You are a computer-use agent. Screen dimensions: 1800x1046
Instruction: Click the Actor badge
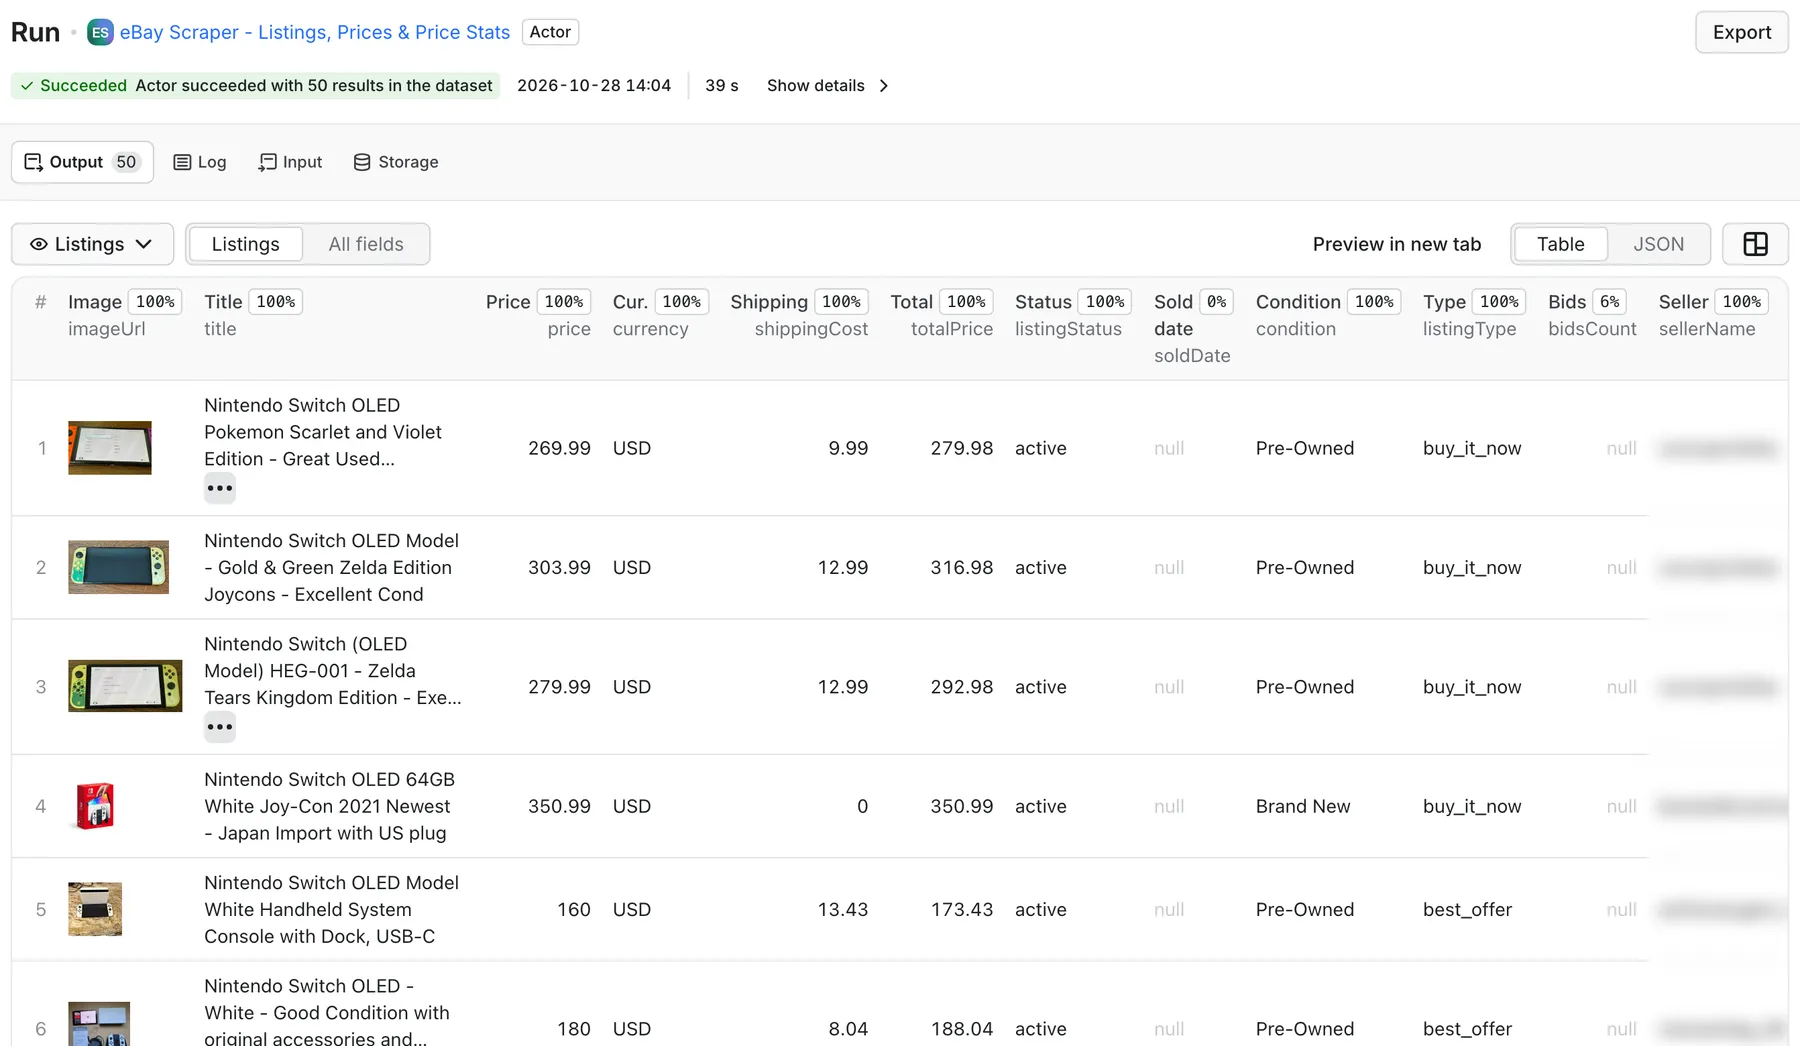pos(550,32)
